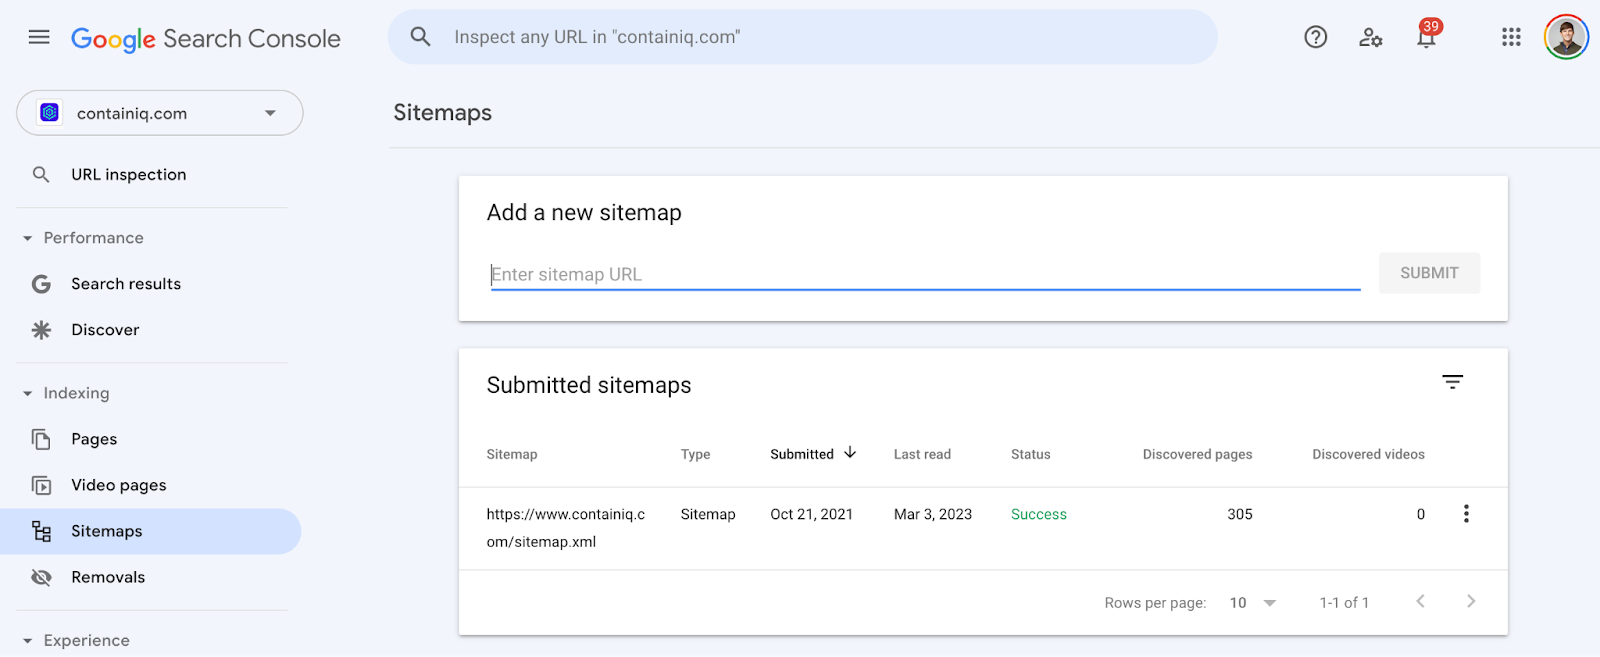Open the rows per page dropdown

pos(1253,603)
